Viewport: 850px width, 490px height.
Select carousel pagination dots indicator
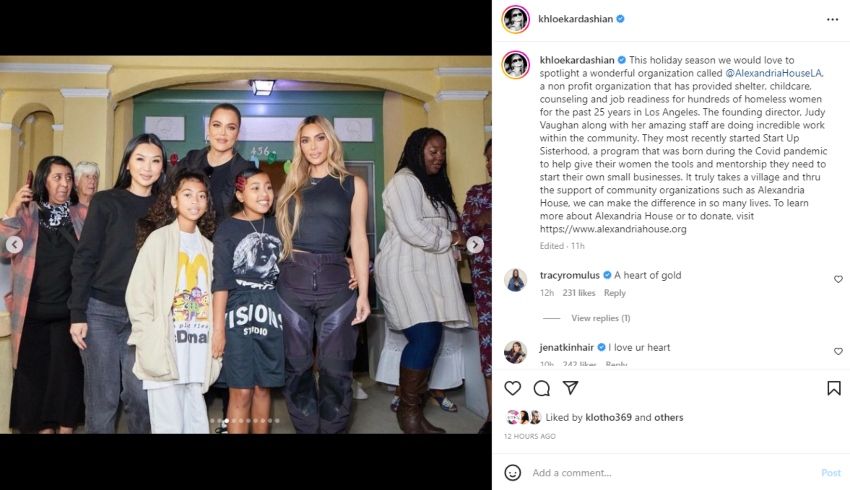pyautogui.click(x=245, y=421)
